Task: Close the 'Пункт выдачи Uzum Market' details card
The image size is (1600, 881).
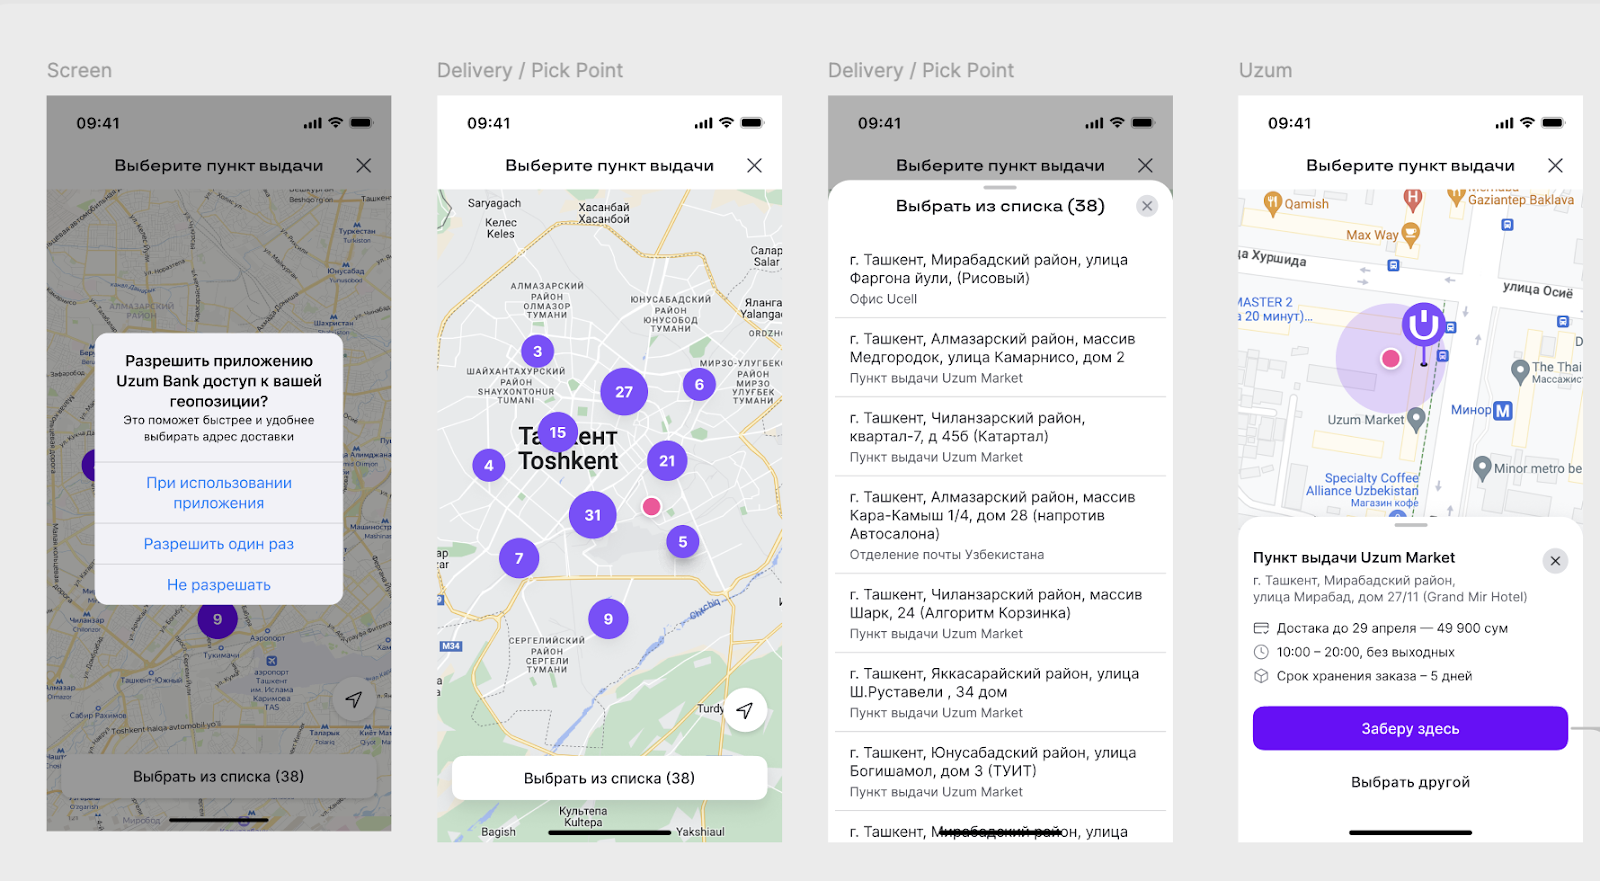Action: pos(1555,561)
